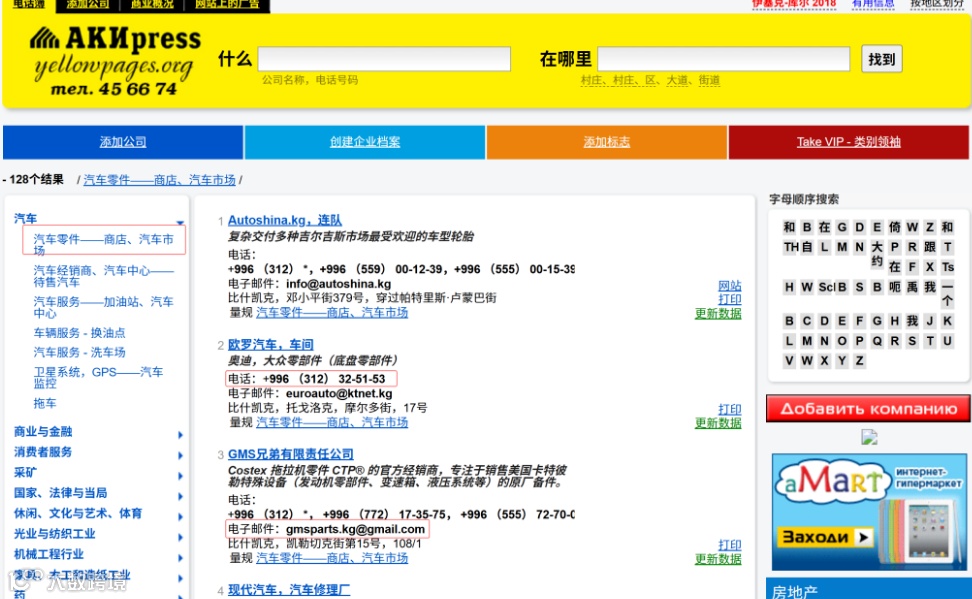Screen dimensions: 972x599
Task: Open the 网站上的广告 top menu item
Action: pyautogui.click(x=227, y=5)
